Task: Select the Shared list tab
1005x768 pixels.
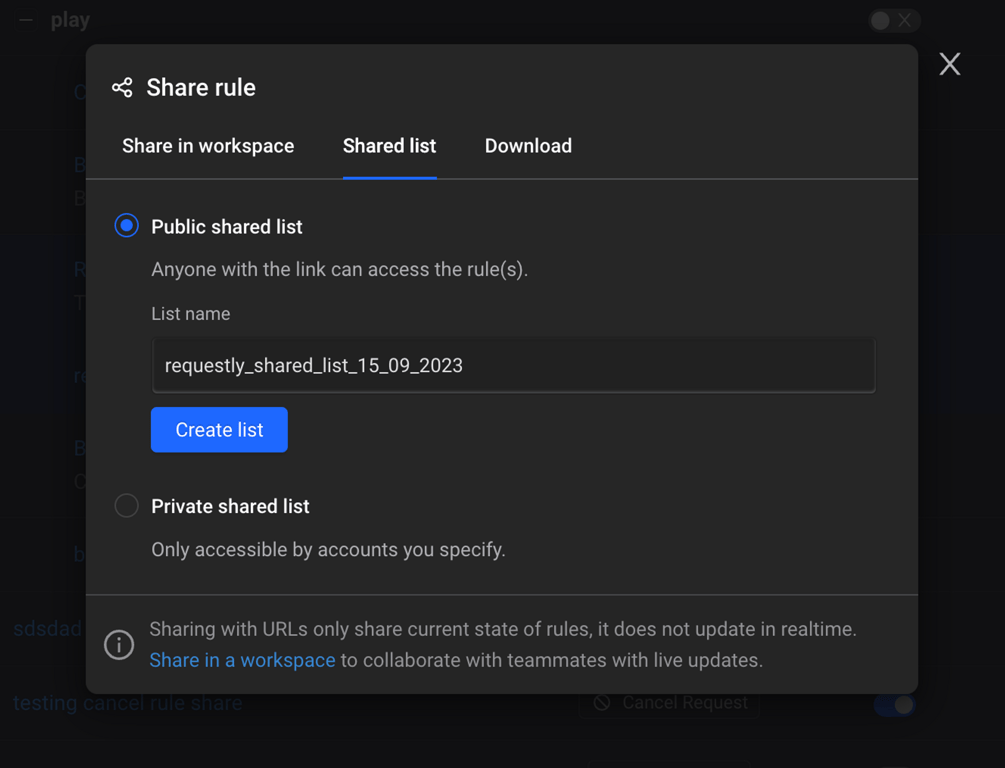Action: 389,146
